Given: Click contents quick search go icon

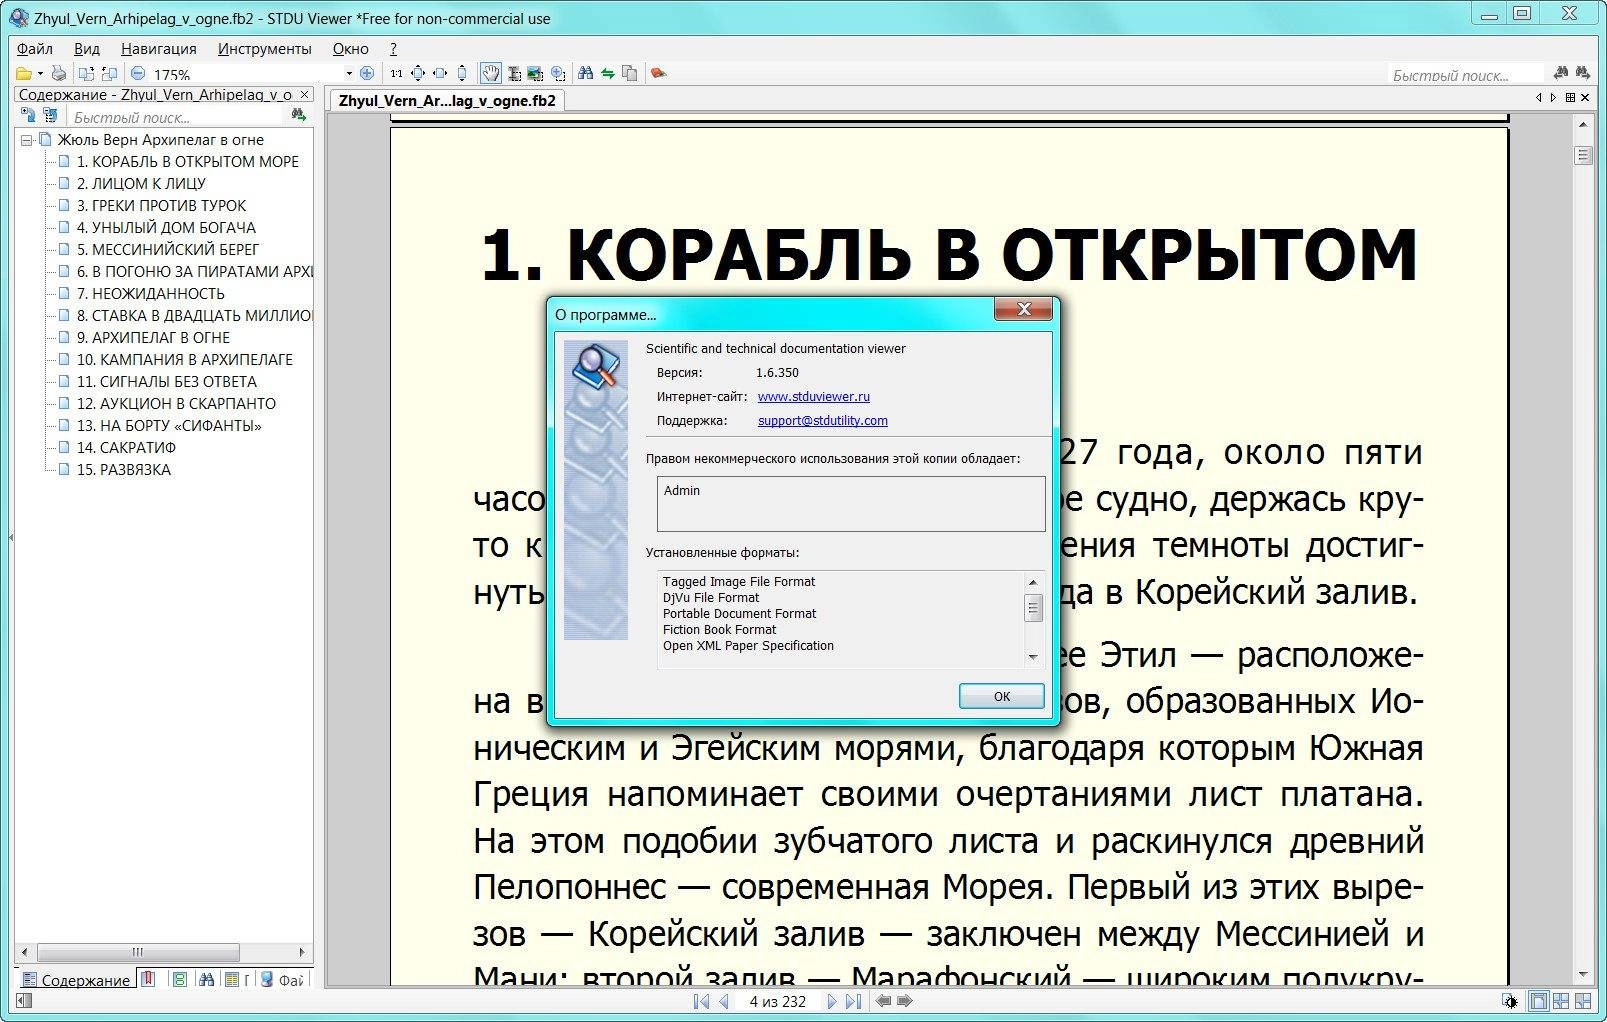Looking at the screenshot, I should (x=299, y=115).
